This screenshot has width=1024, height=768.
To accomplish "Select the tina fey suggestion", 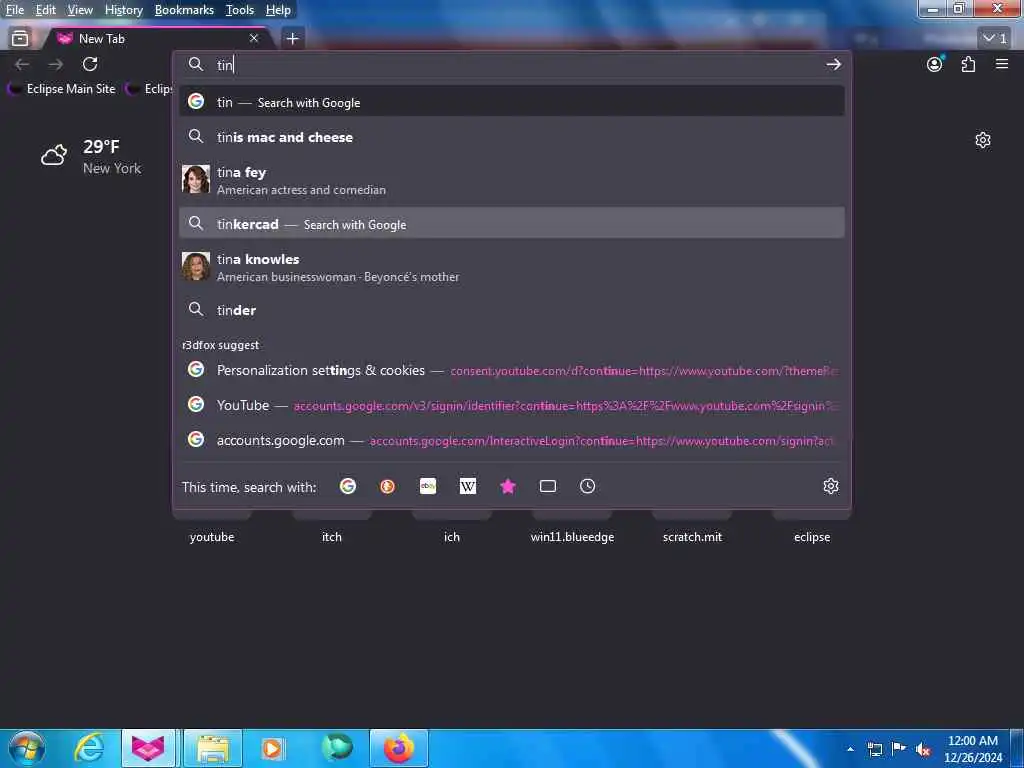I will click(511, 180).
